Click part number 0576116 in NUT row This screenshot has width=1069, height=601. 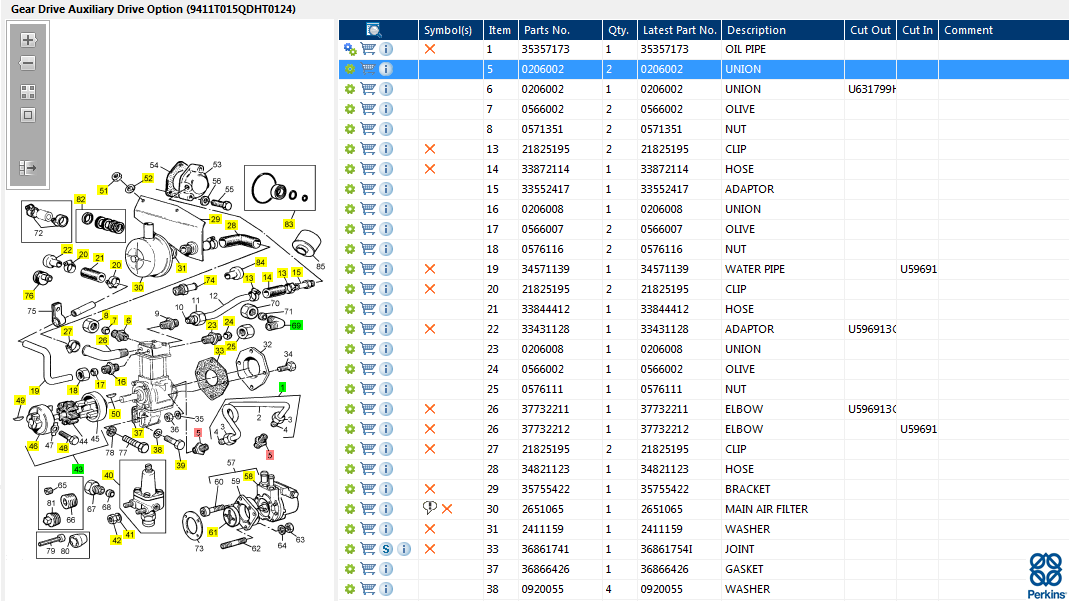click(543, 249)
